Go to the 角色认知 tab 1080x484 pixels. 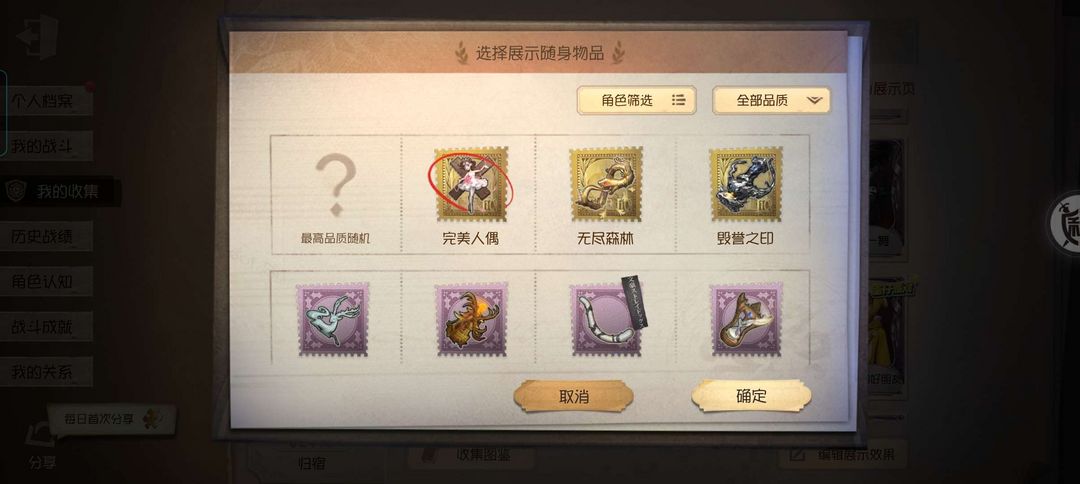[47, 282]
